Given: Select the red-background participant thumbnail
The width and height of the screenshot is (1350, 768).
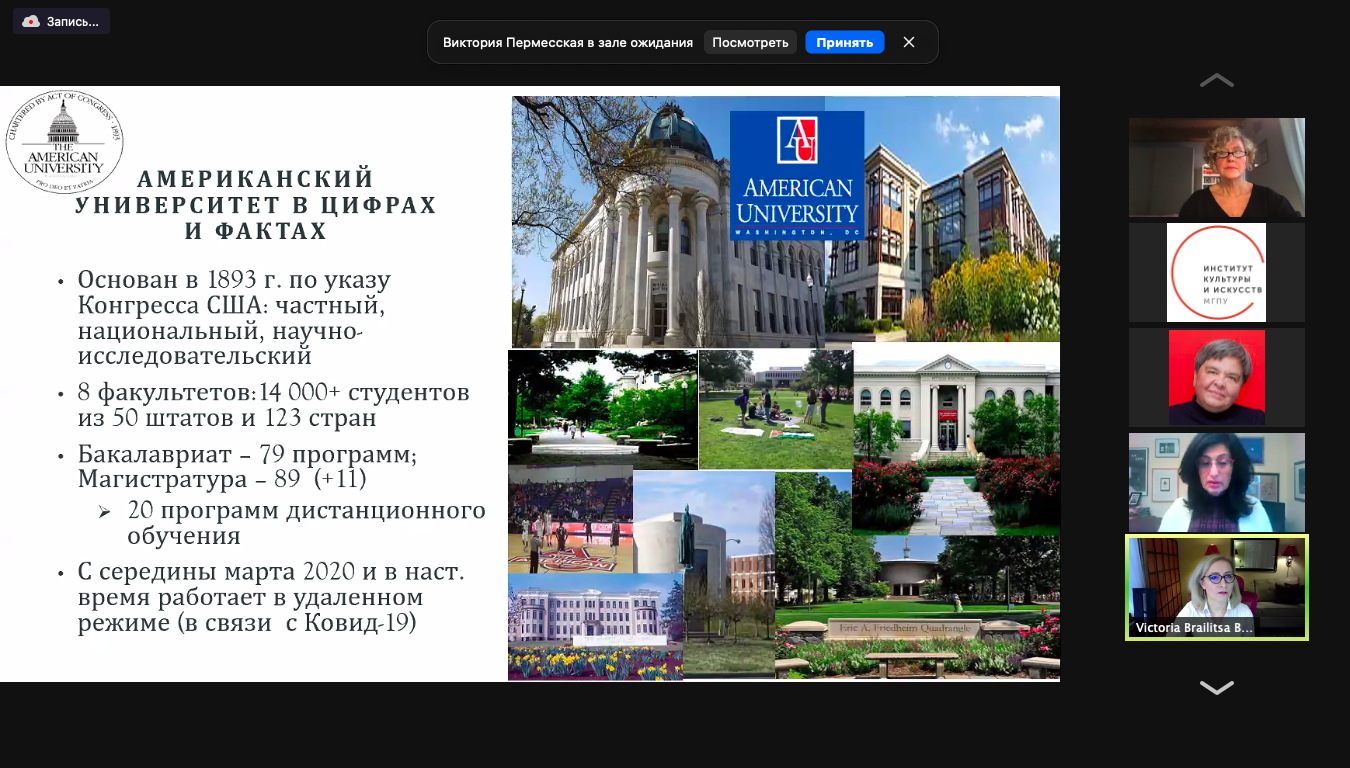Looking at the screenshot, I should 1216,377.
